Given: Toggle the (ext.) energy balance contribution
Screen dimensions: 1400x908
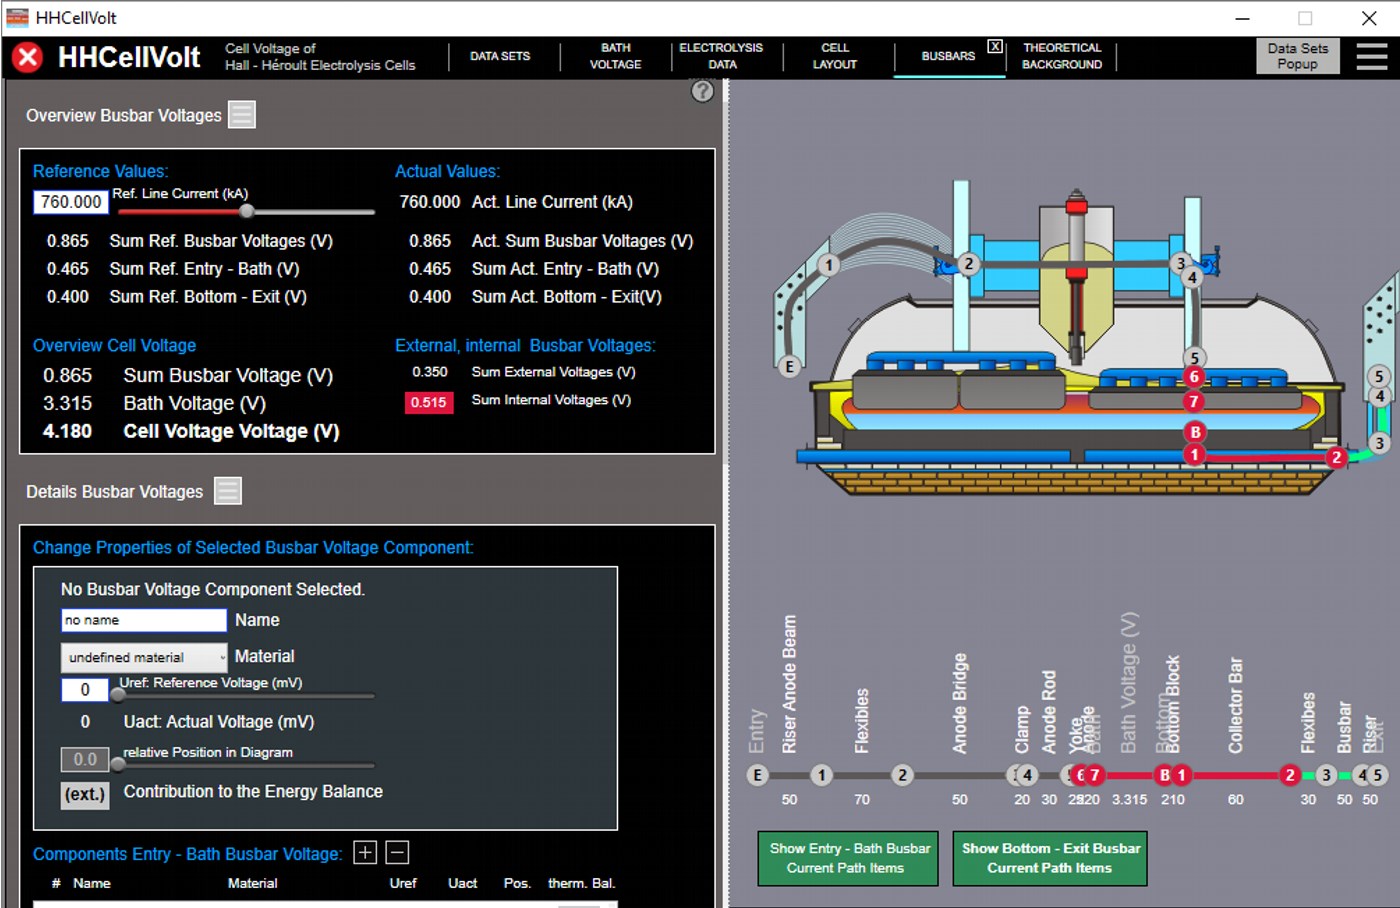Looking at the screenshot, I should [x=84, y=794].
